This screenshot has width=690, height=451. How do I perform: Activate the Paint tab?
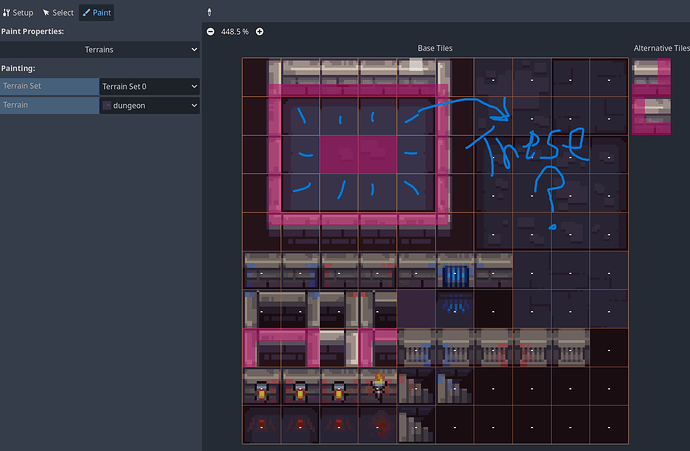[x=96, y=12]
